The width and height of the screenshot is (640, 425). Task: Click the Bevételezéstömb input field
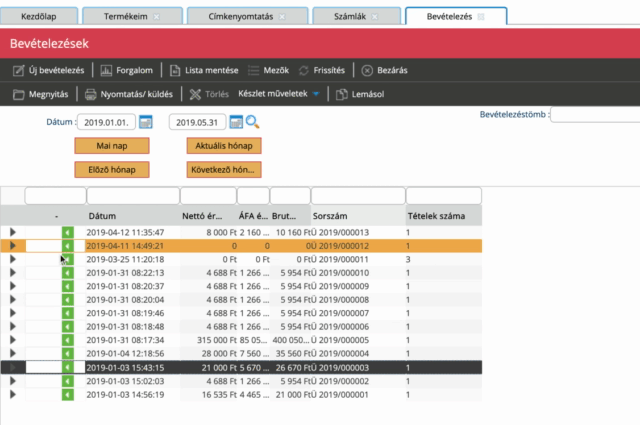coord(595,115)
